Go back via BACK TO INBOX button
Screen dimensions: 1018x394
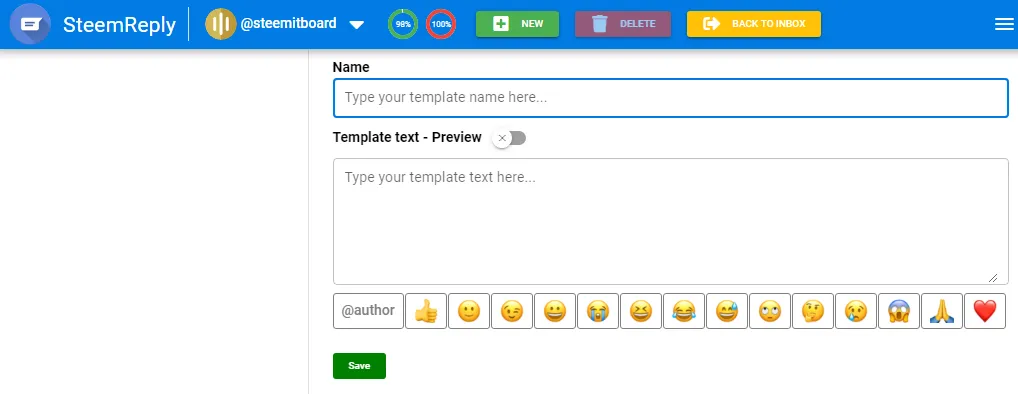click(x=754, y=24)
